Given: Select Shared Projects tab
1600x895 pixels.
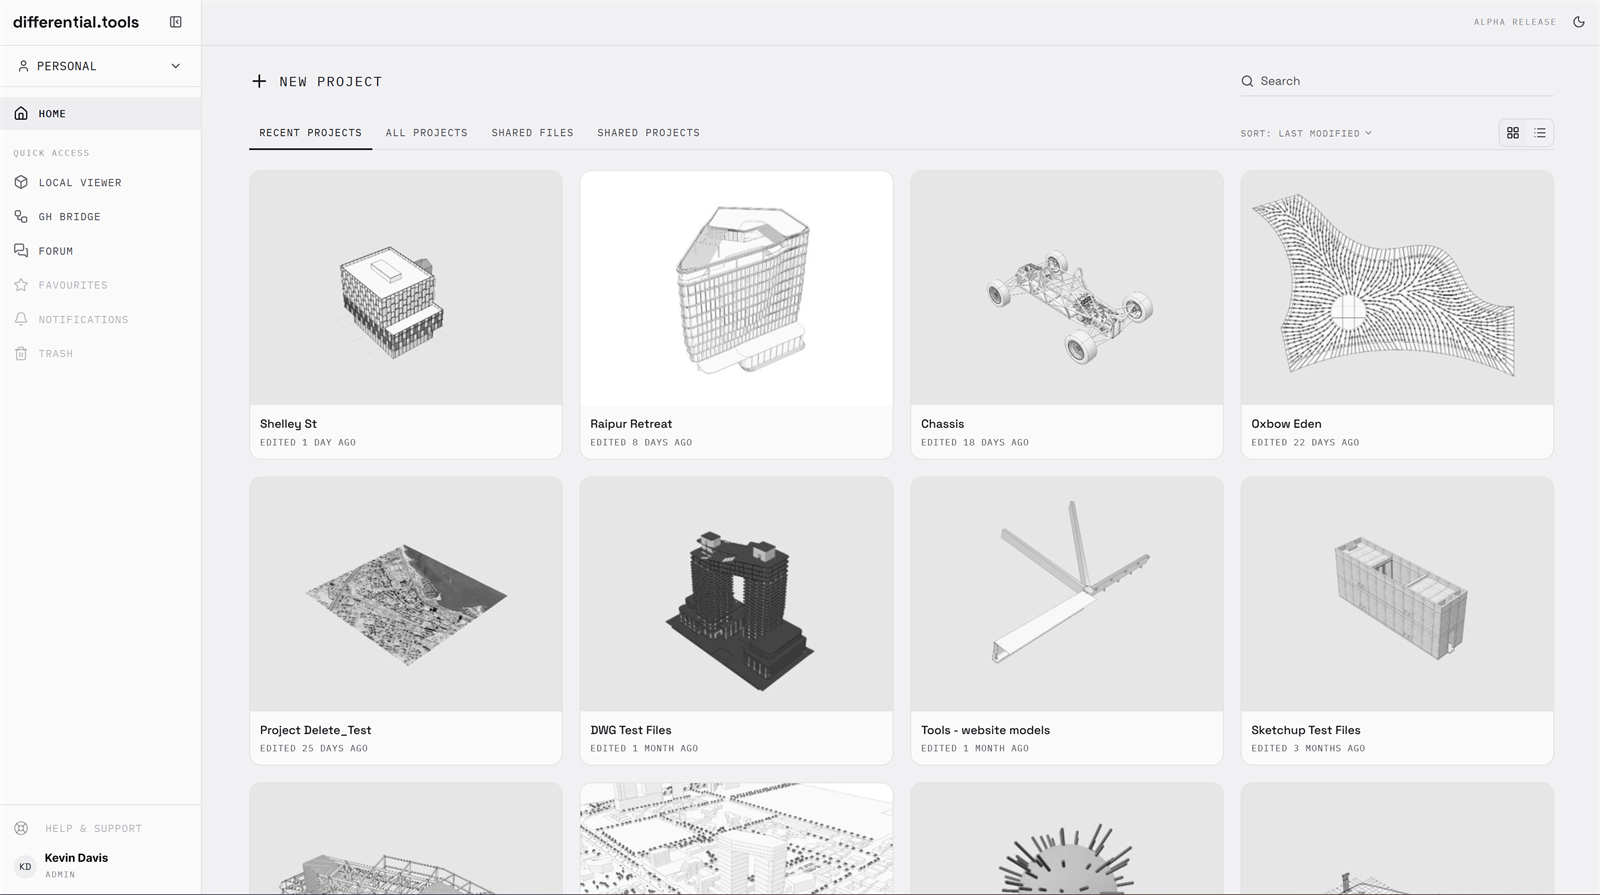Looking at the screenshot, I should (648, 133).
